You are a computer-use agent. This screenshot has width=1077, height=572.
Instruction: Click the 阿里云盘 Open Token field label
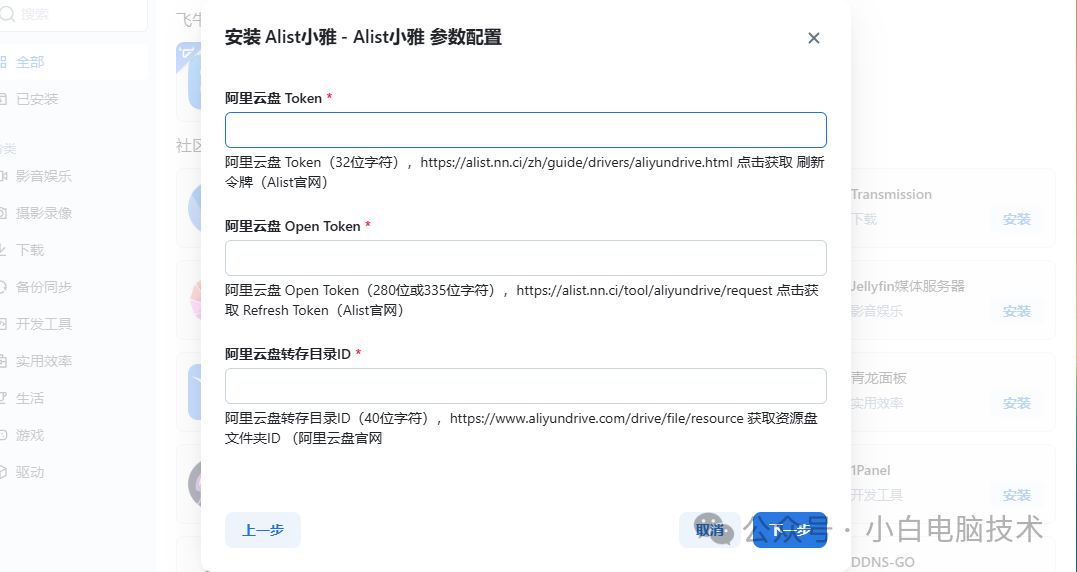click(293, 226)
